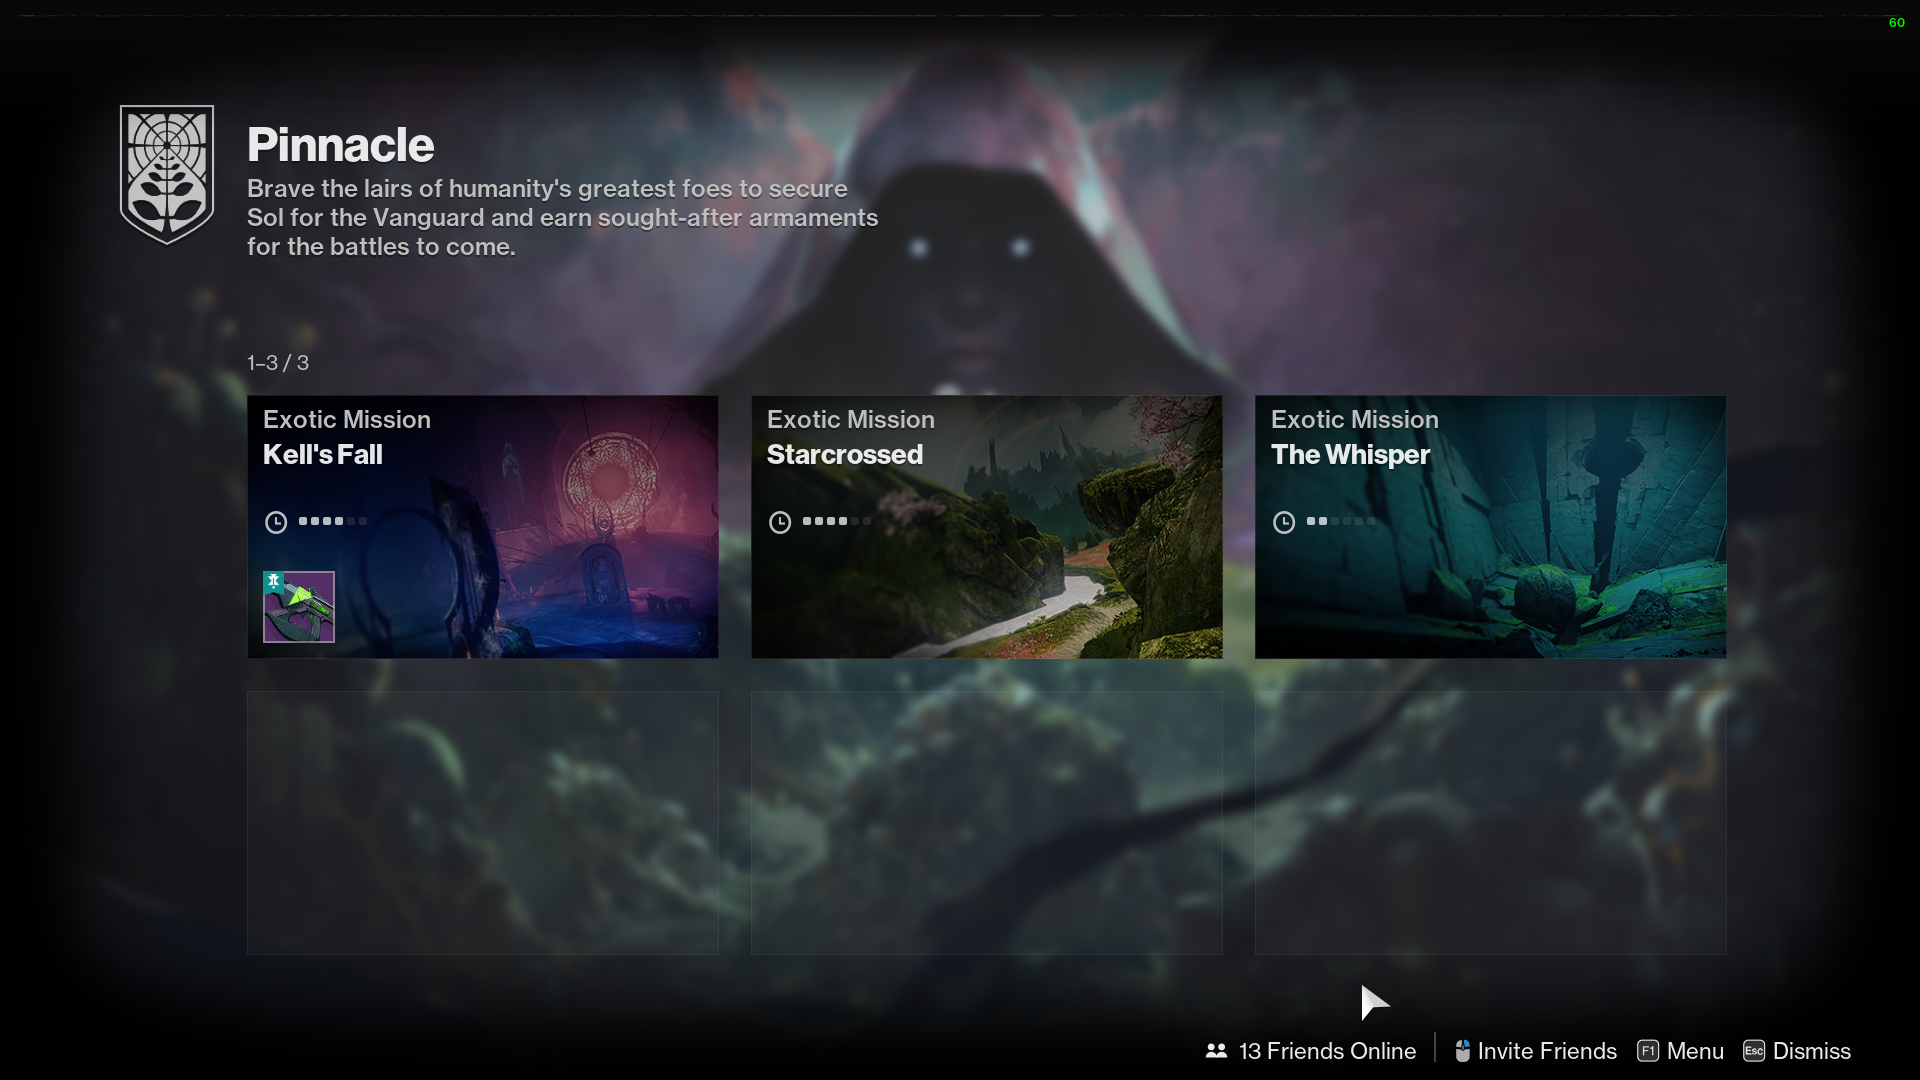Click the Starcrossed length pips indicator

pos(837,521)
